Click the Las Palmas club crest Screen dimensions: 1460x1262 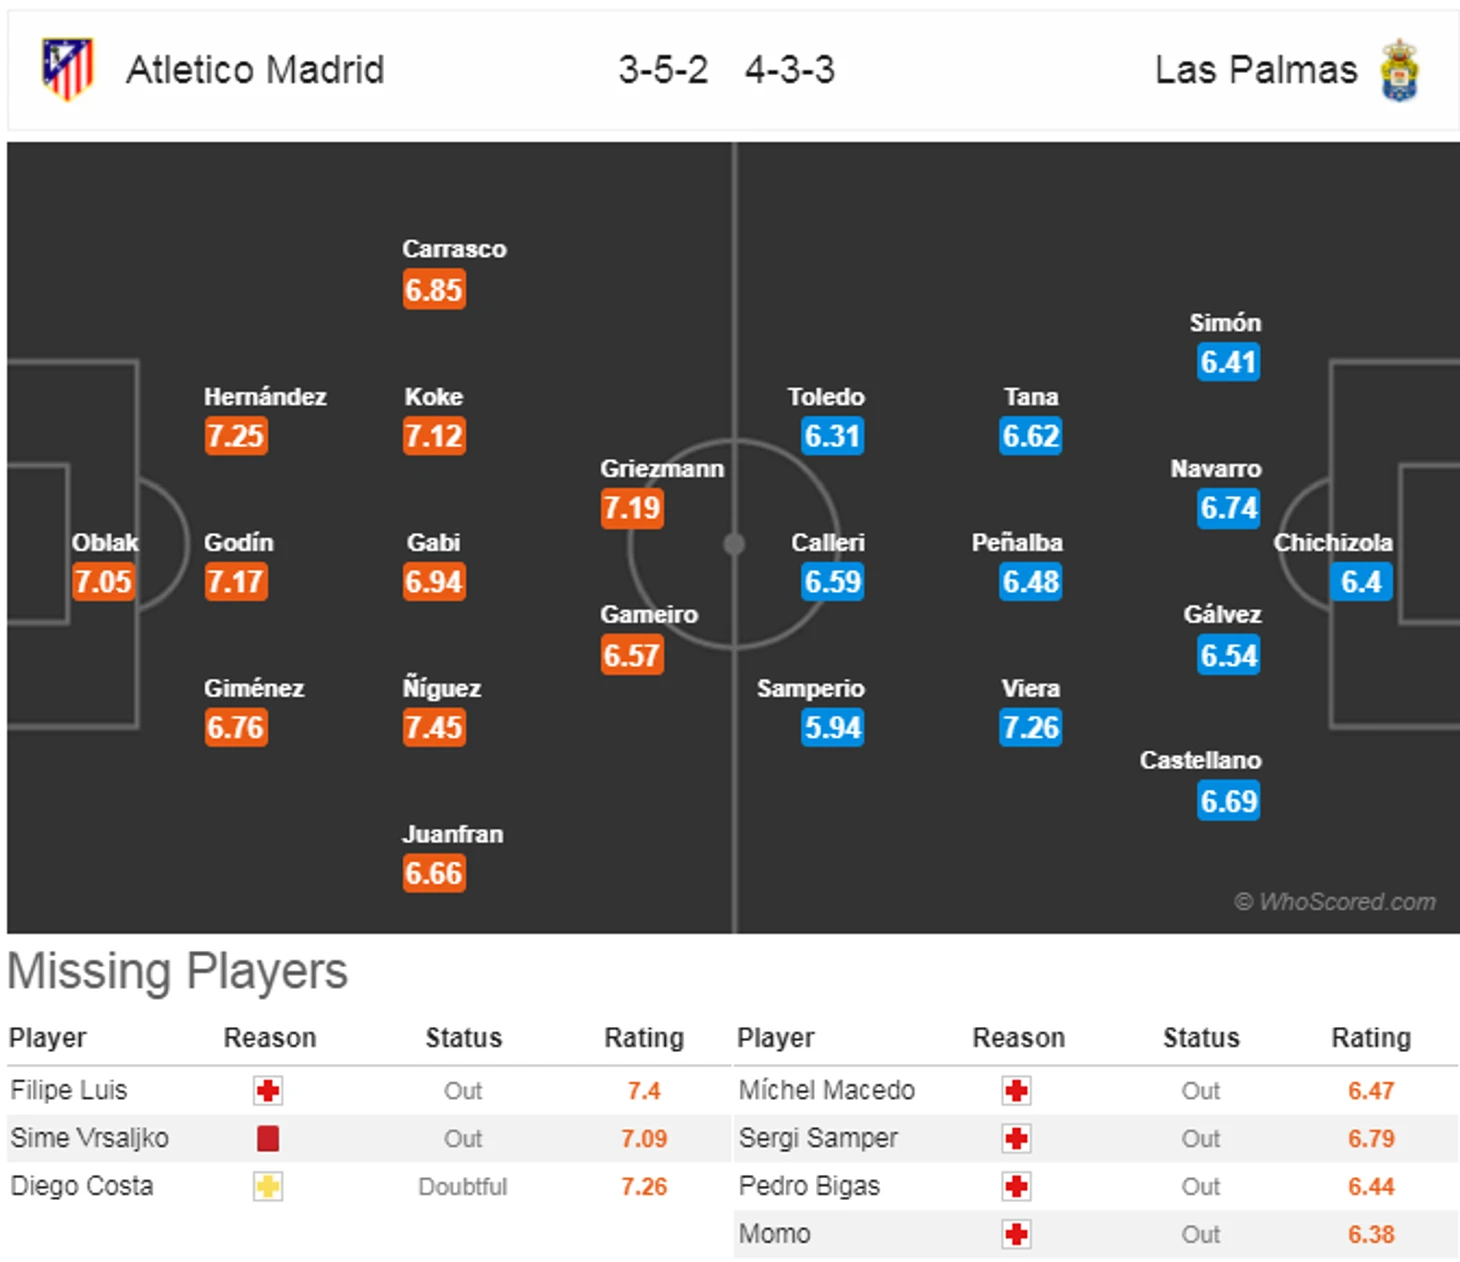point(1399,70)
